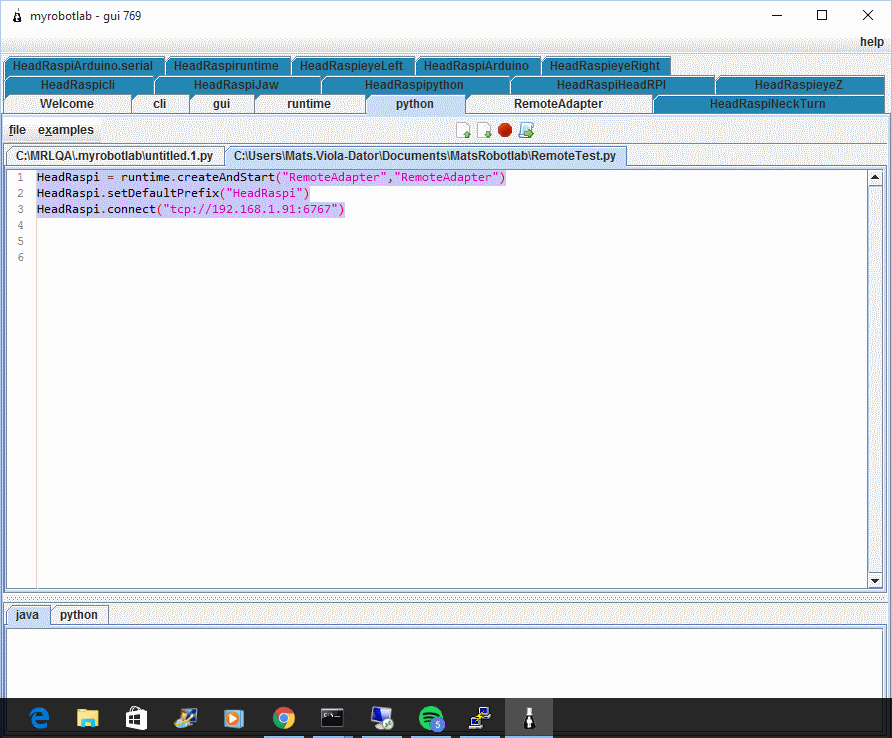
Task: Open the PuTTY network taskbar icon
Action: click(480, 718)
